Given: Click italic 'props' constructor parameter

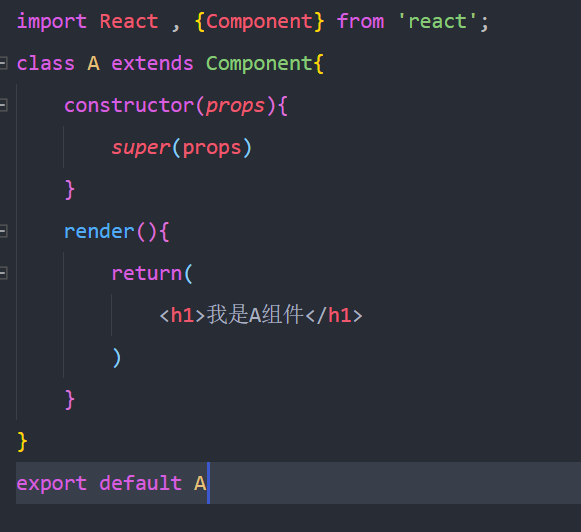Looking at the screenshot, I should (x=235, y=106).
